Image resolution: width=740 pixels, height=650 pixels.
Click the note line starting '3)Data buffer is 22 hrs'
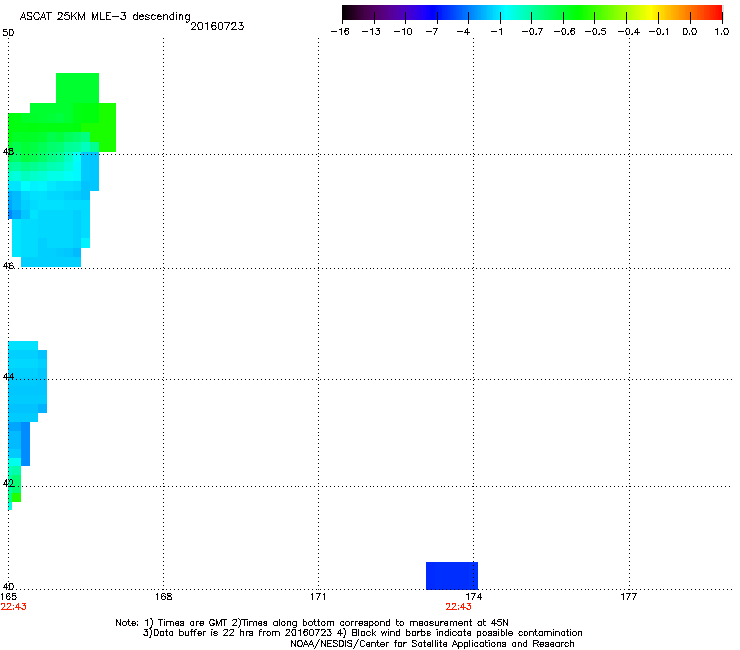[x=362, y=633]
